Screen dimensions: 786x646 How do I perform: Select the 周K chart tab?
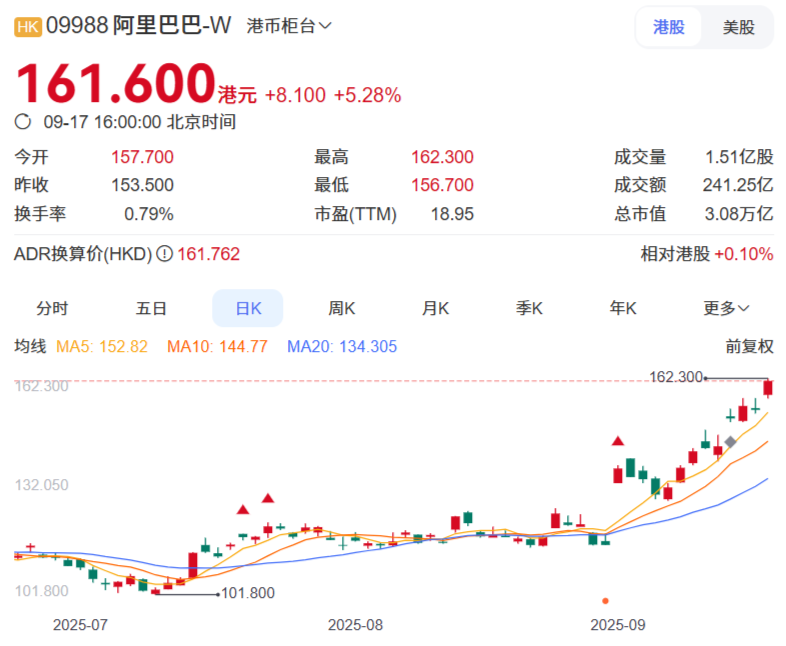341,308
